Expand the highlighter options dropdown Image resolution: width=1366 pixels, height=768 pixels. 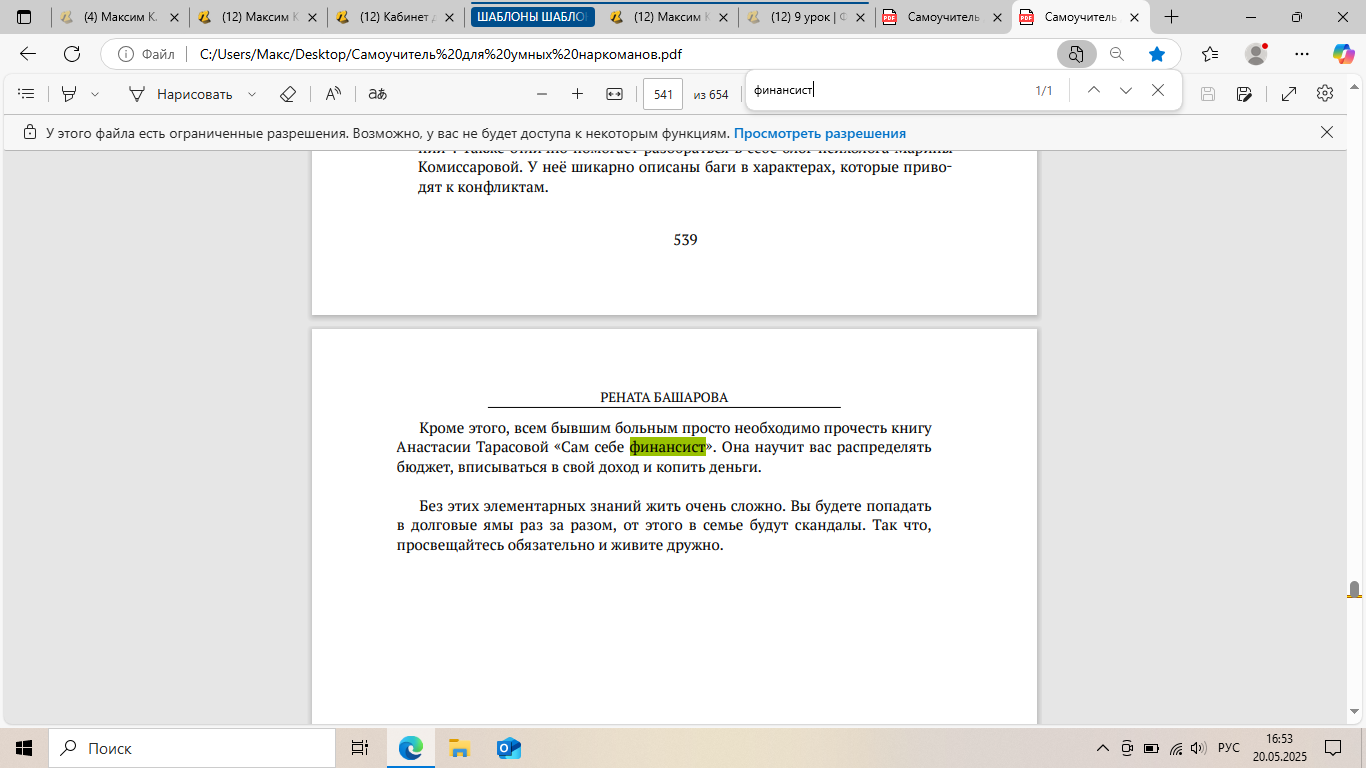tap(95, 94)
